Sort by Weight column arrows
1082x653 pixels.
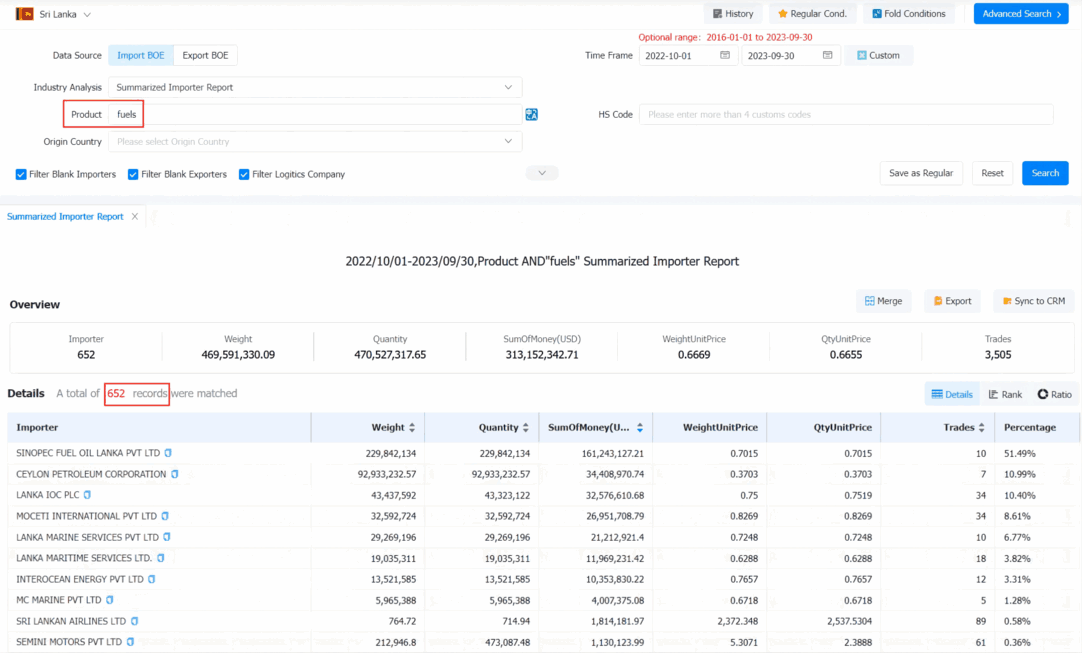pyautogui.click(x=412, y=427)
